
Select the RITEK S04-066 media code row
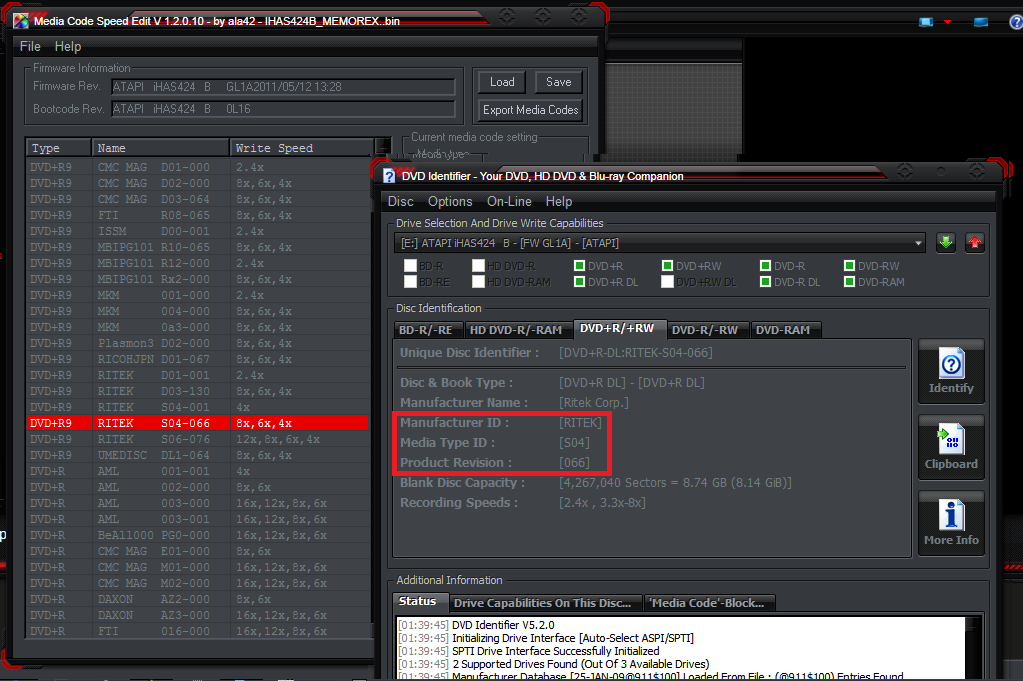(198, 423)
